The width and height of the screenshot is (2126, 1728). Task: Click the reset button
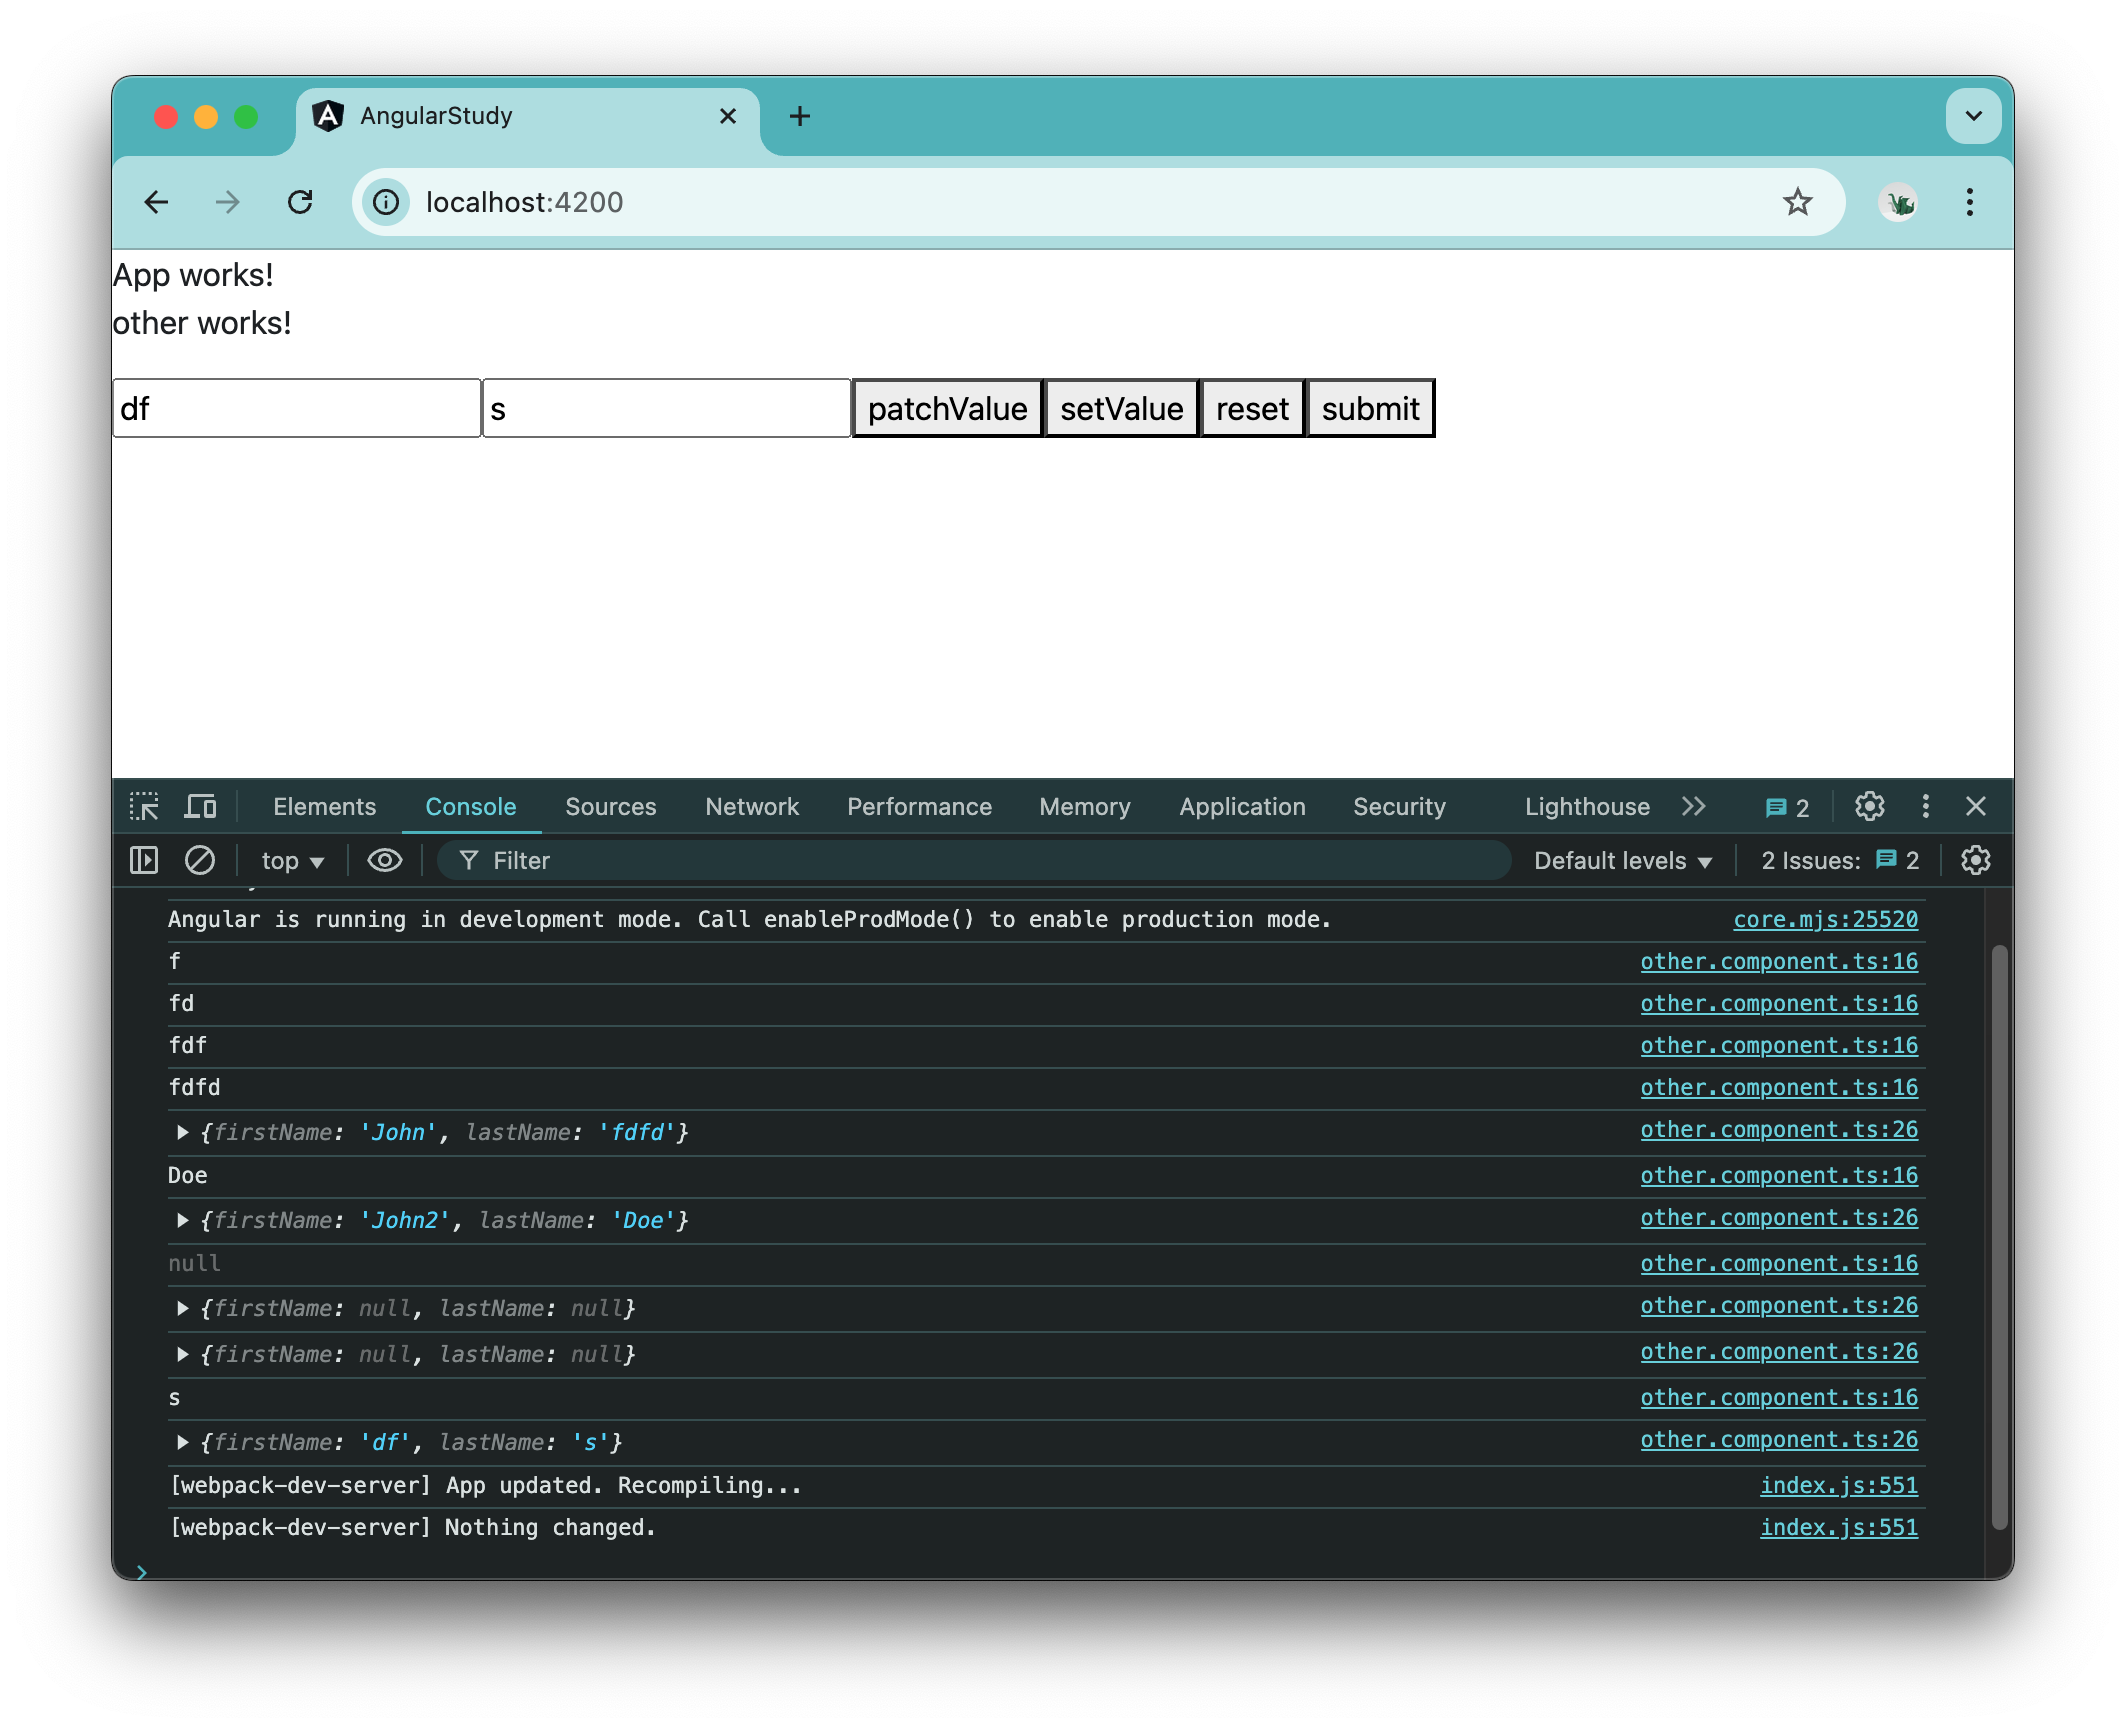tap(1252, 409)
